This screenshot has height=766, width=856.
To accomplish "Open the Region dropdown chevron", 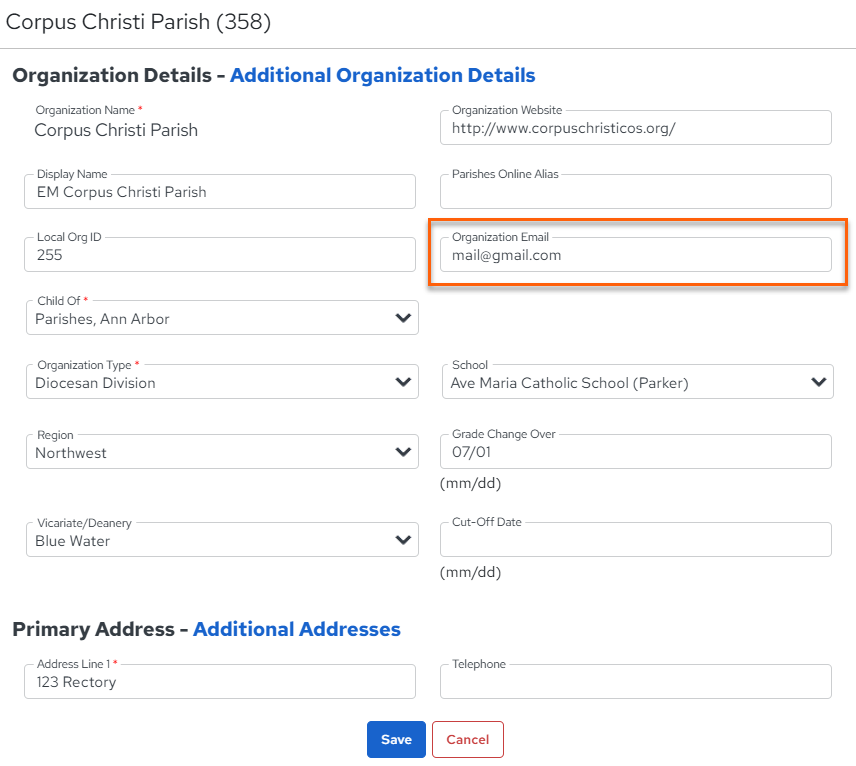I will coord(403,452).
